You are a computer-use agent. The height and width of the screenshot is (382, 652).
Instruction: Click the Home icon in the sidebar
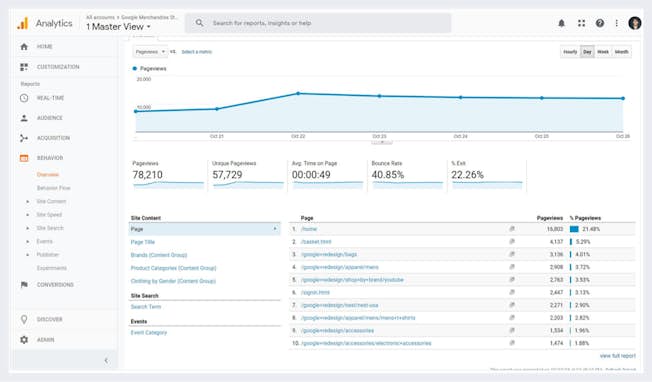pos(24,47)
